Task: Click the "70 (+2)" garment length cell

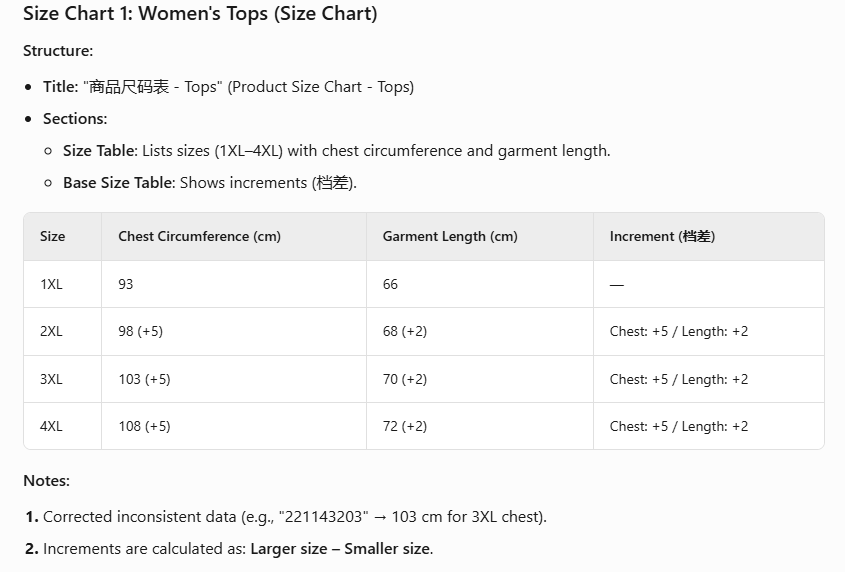Action: pos(405,379)
